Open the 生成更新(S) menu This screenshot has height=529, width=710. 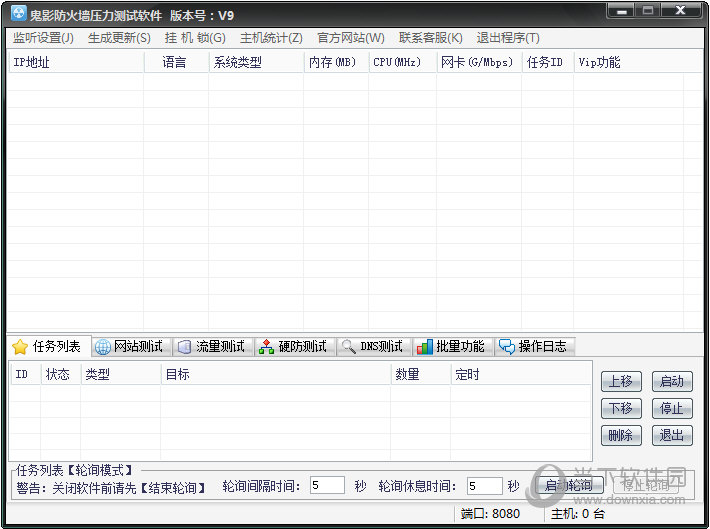tap(119, 38)
